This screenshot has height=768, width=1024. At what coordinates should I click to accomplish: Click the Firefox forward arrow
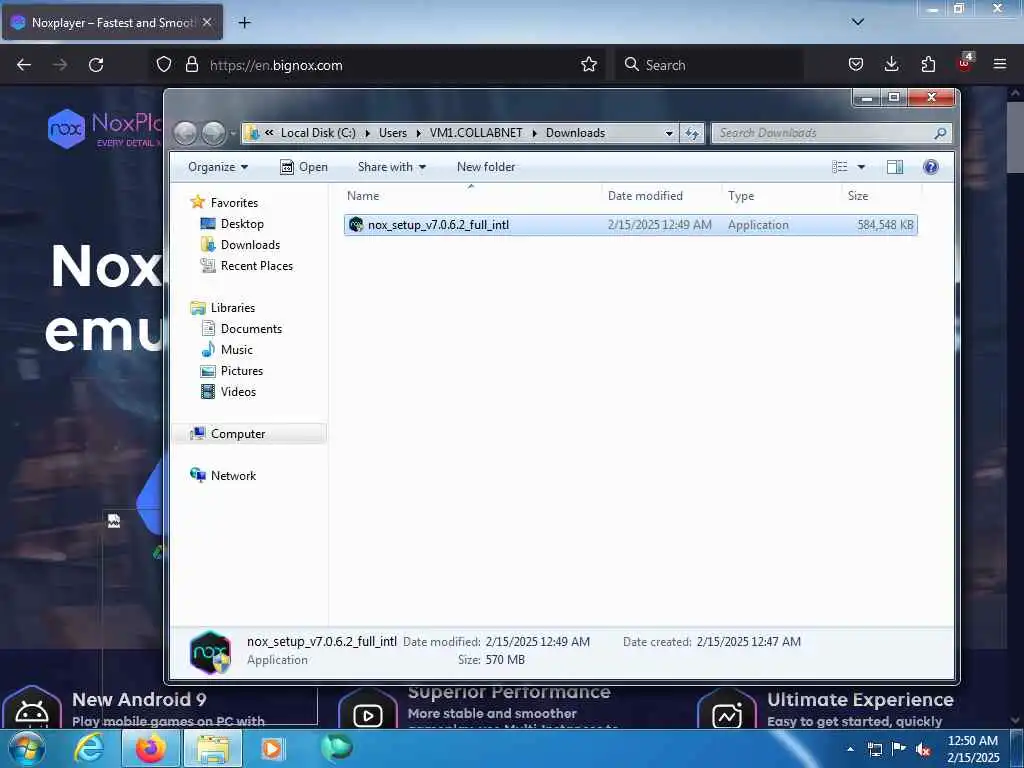coord(60,65)
